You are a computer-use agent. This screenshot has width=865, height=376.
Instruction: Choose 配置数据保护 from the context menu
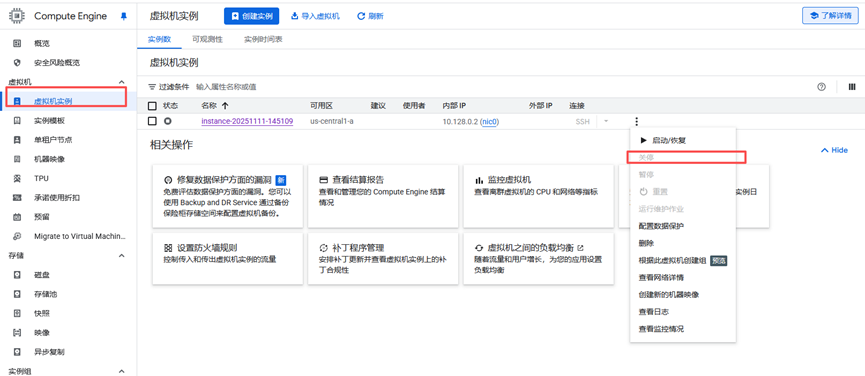click(682, 226)
